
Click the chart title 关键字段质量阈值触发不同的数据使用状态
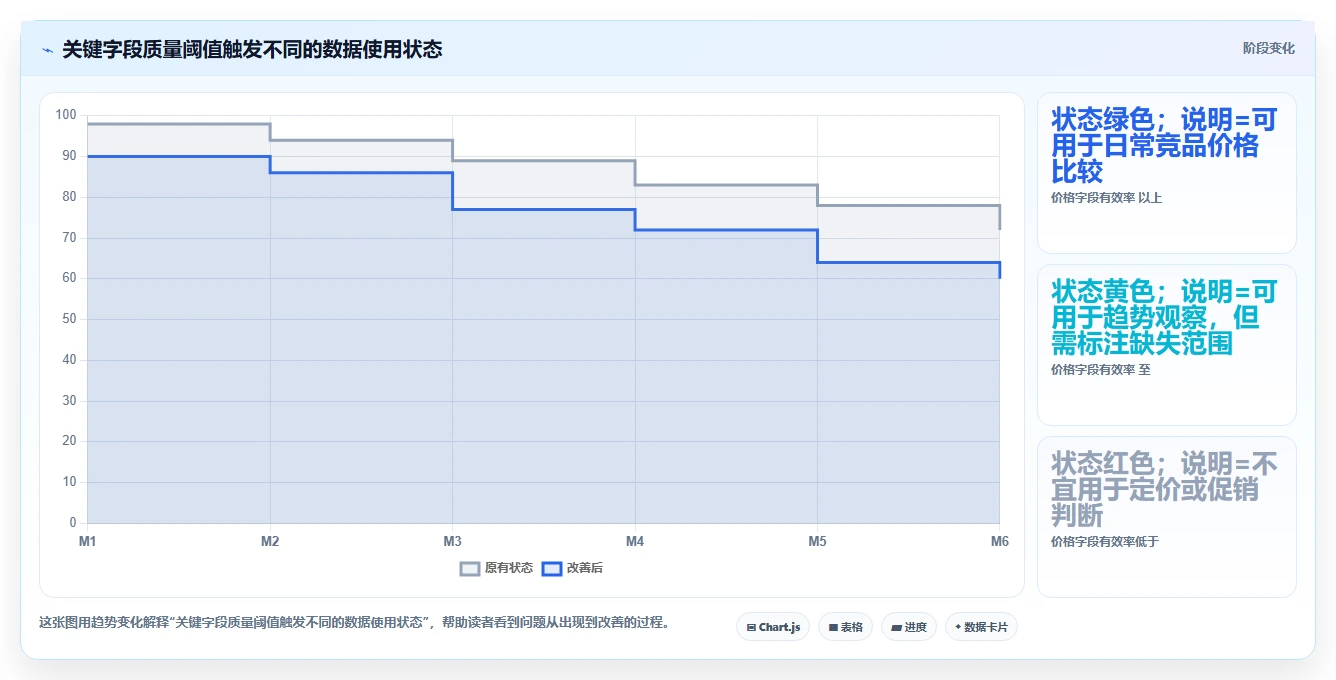[x=252, y=49]
